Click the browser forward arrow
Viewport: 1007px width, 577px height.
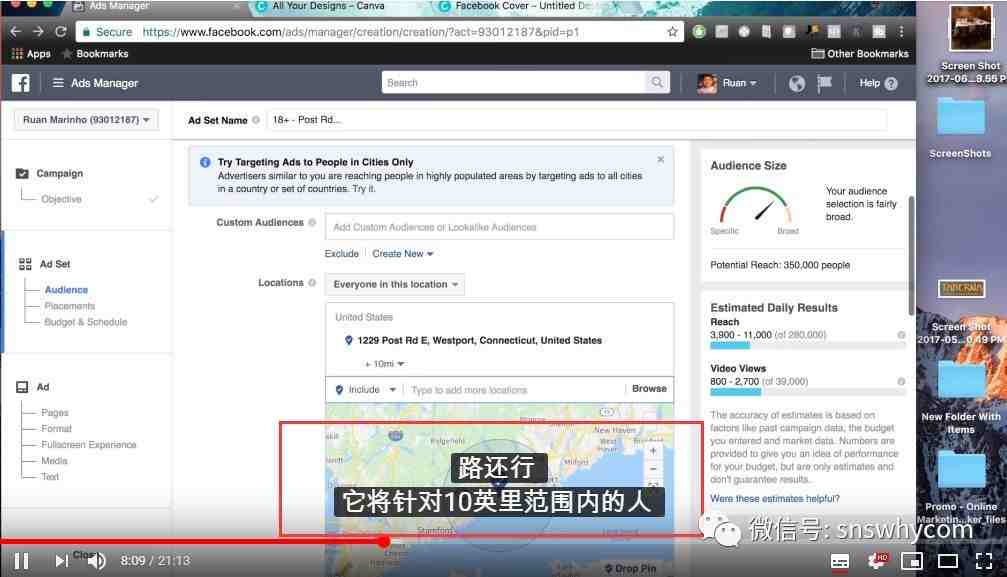(x=38, y=31)
